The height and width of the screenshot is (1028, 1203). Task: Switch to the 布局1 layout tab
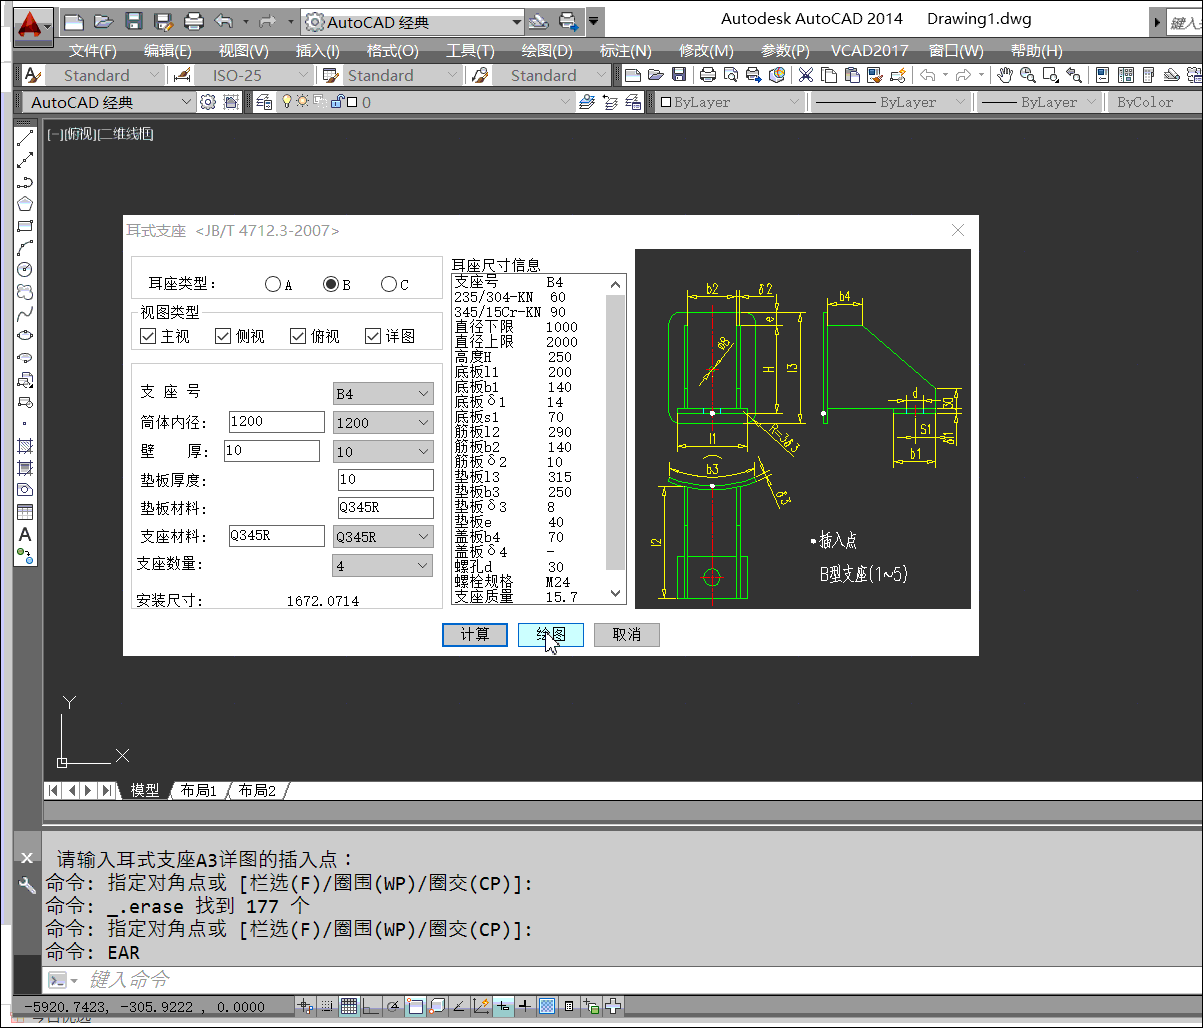198,790
